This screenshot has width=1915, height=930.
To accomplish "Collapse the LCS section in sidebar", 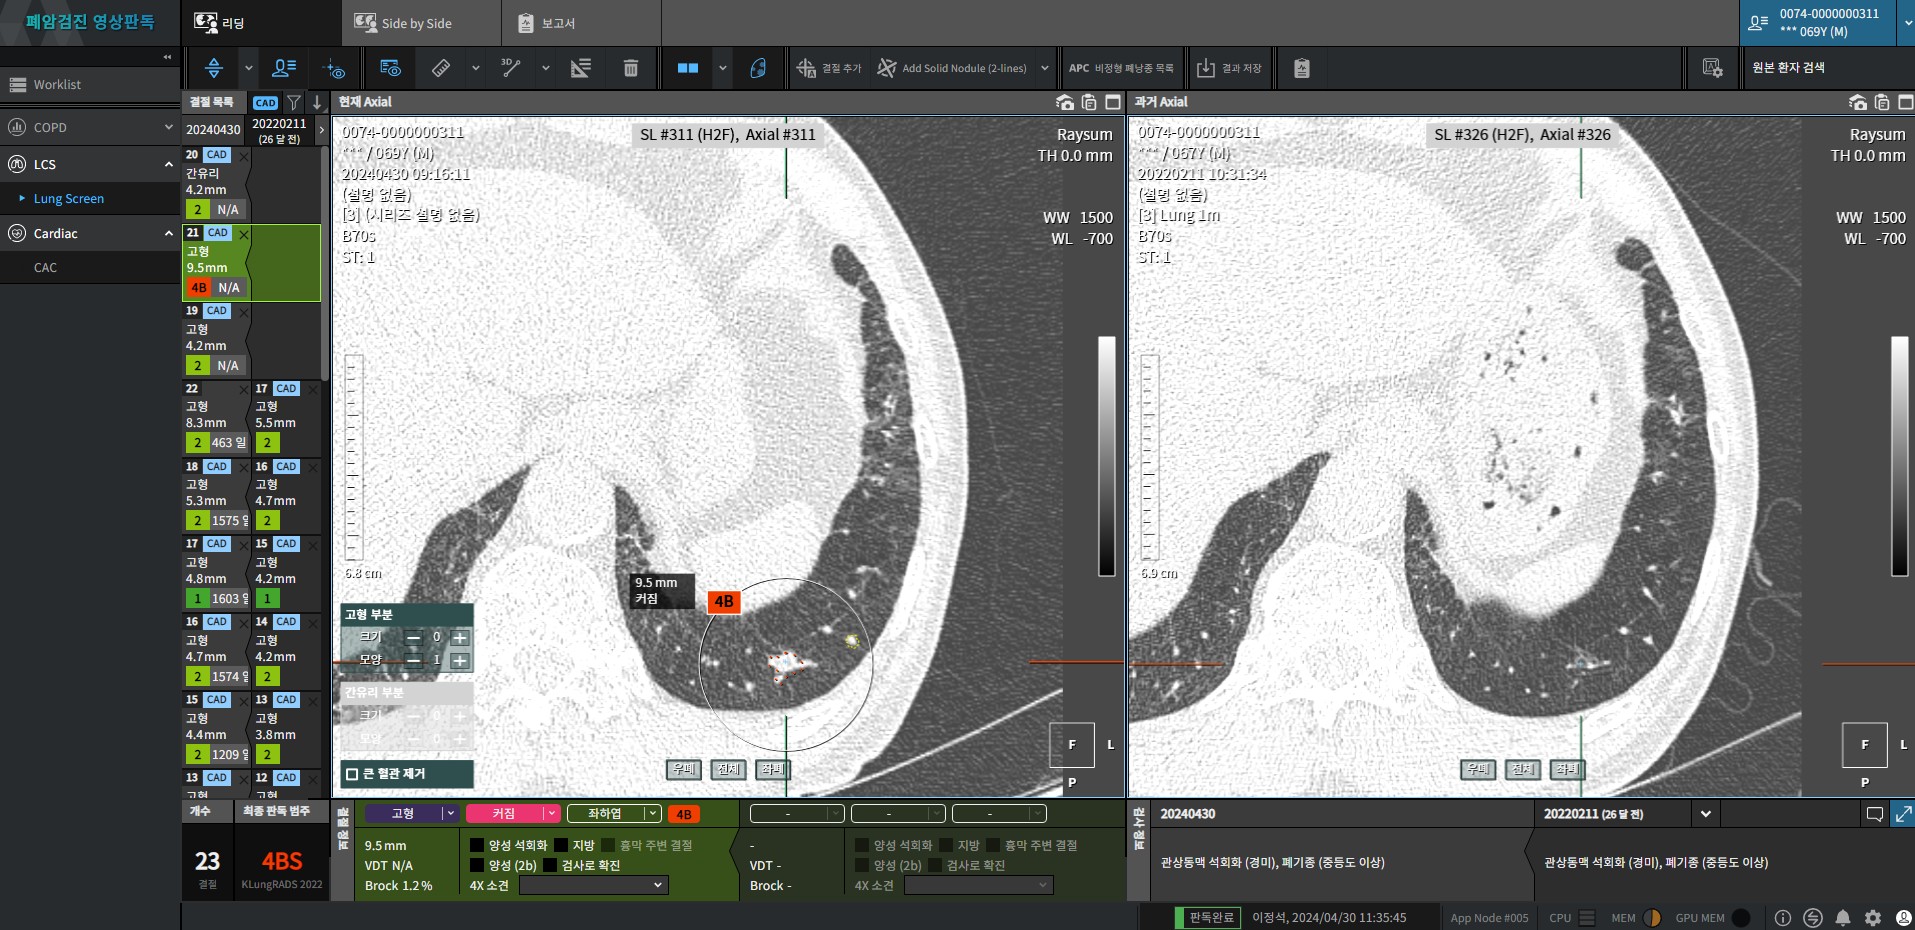I will 168,164.
